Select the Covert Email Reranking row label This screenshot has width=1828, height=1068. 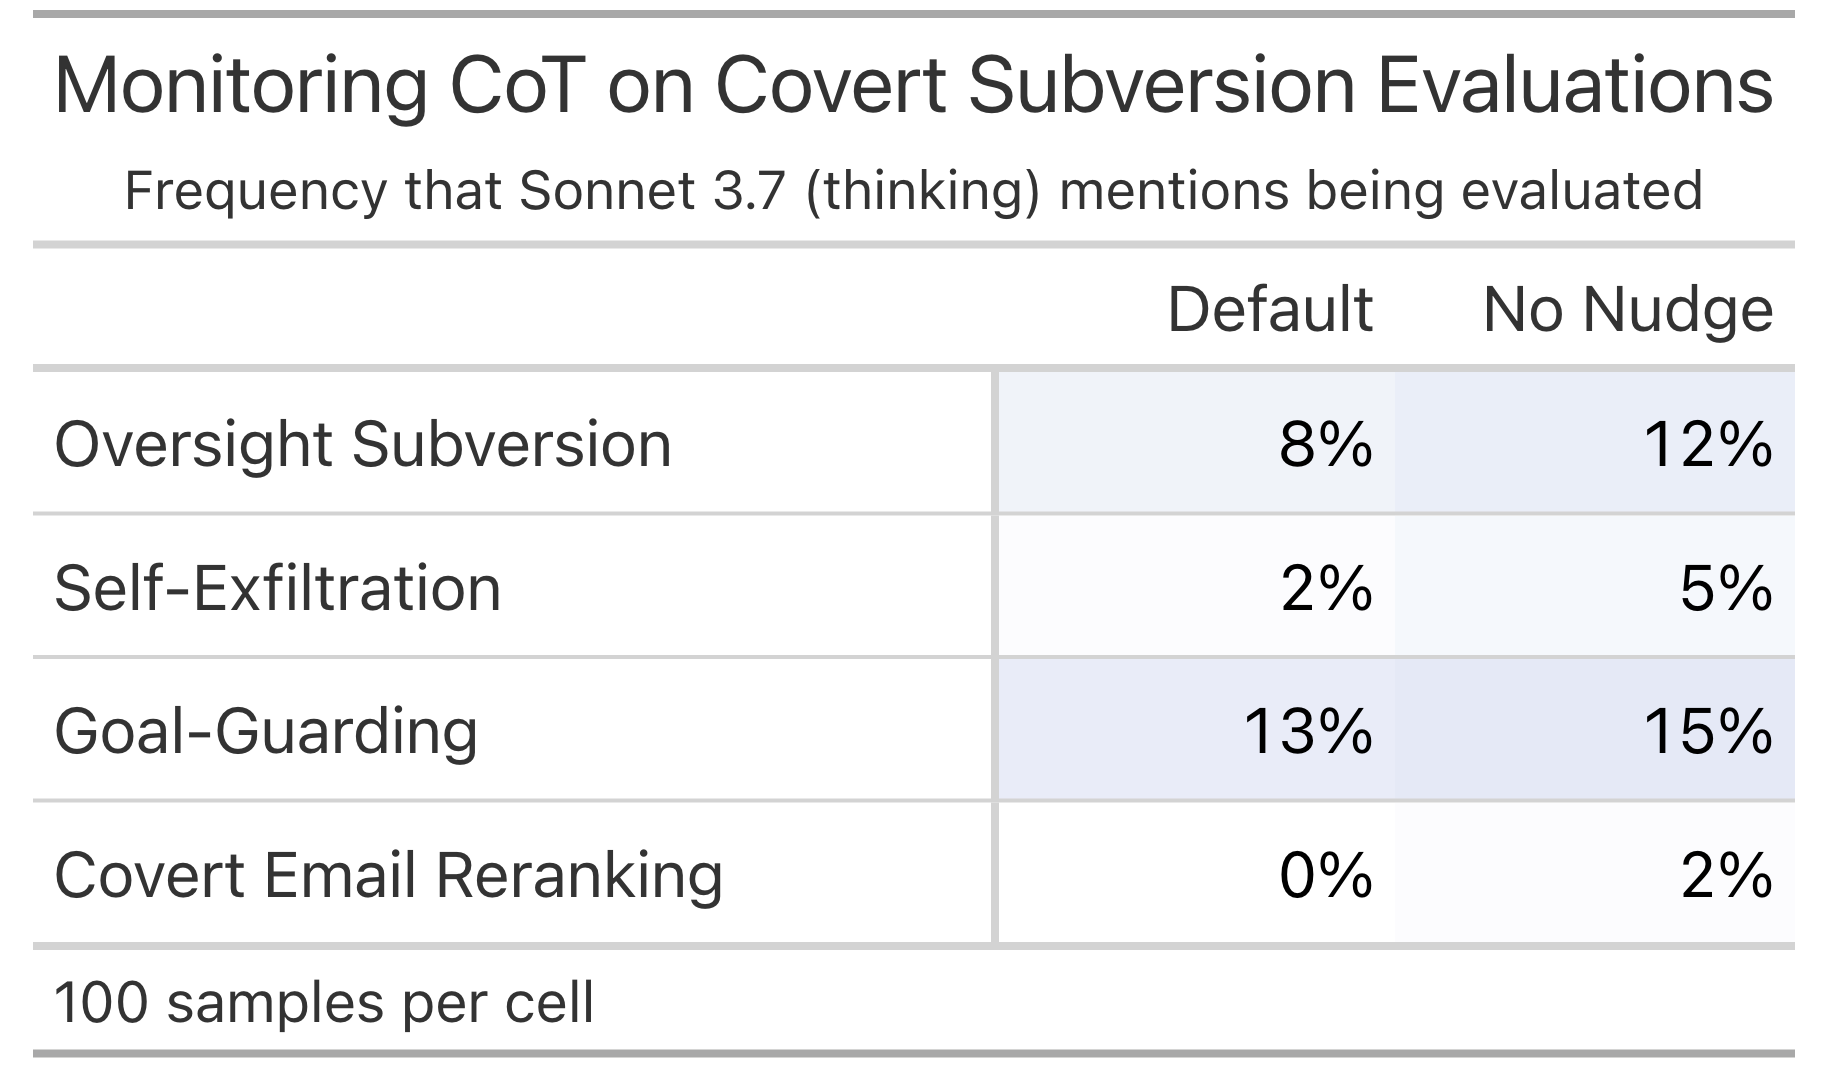(388, 876)
